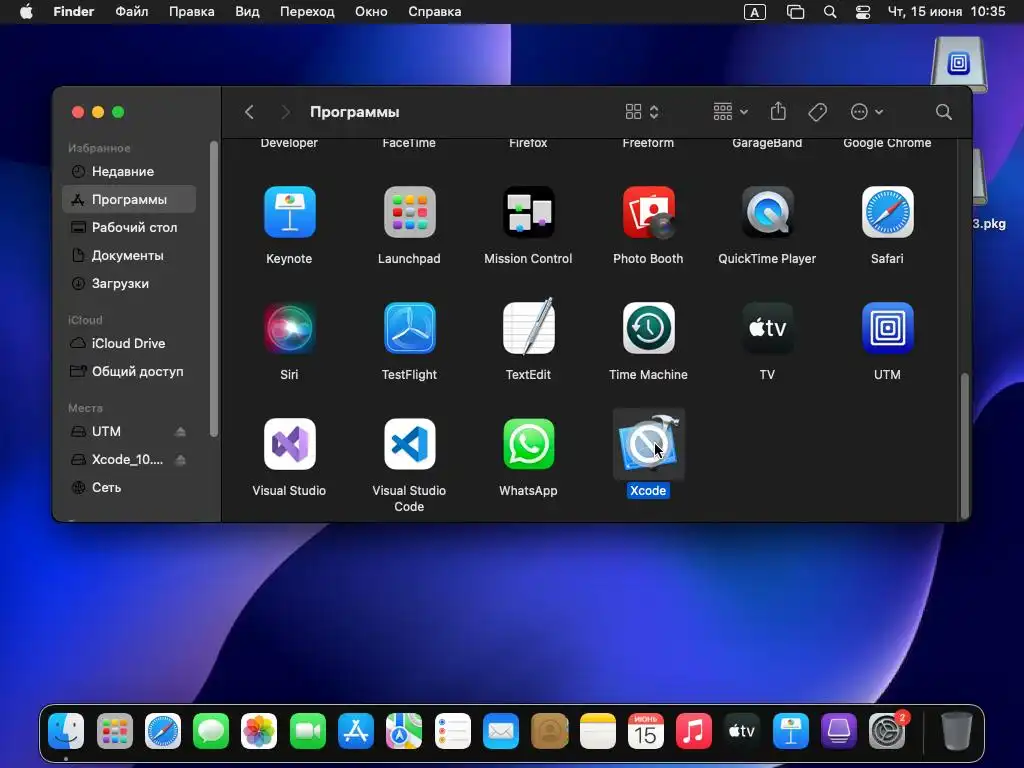Open Calendar from the Dock
Image resolution: width=1024 pixels, height=768 pixels.
646,731
